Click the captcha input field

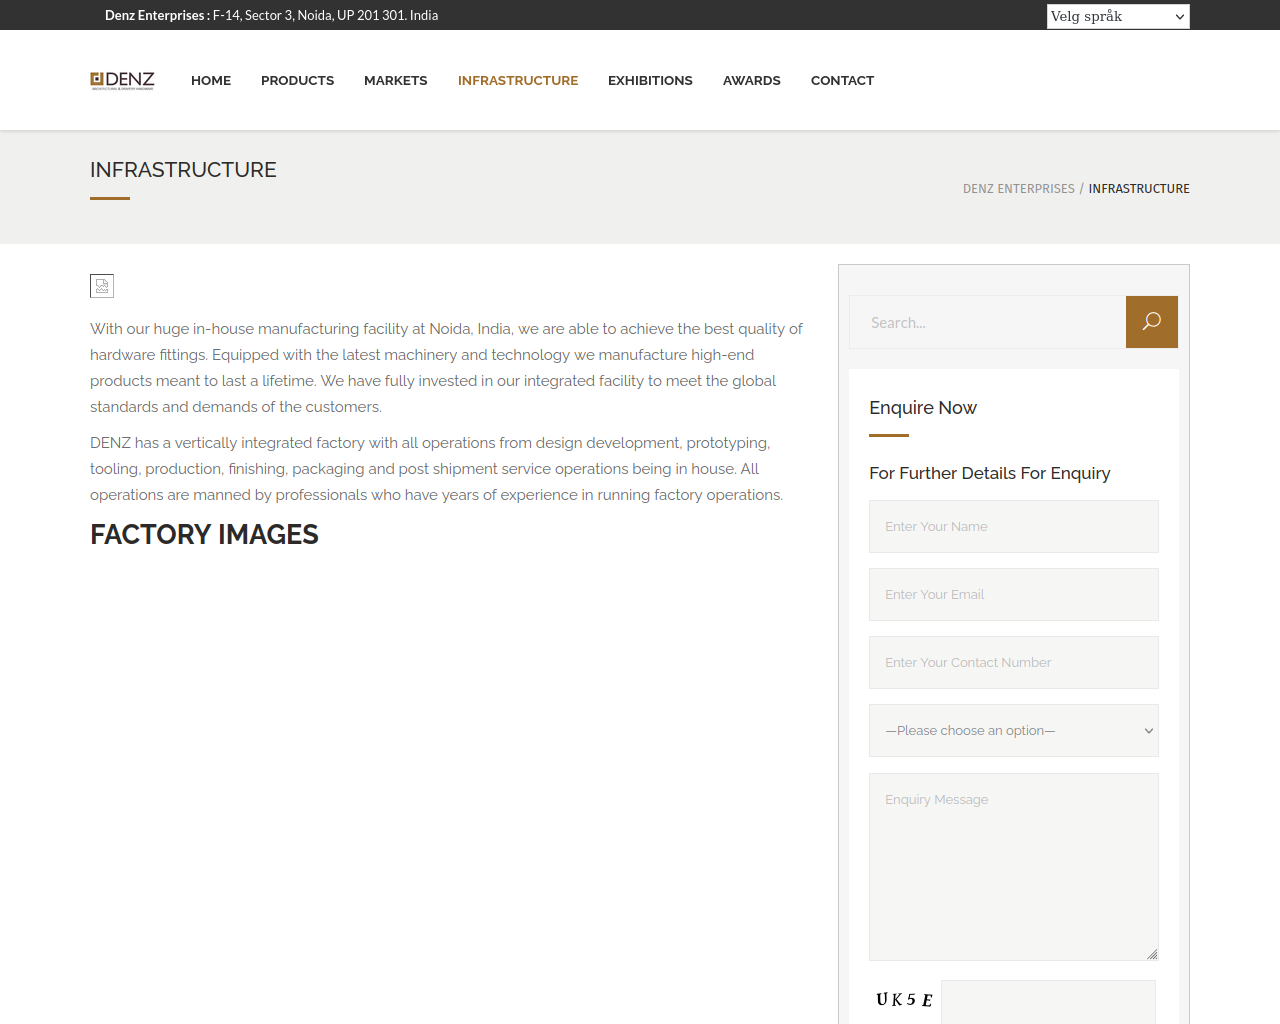(1048, 1002)
